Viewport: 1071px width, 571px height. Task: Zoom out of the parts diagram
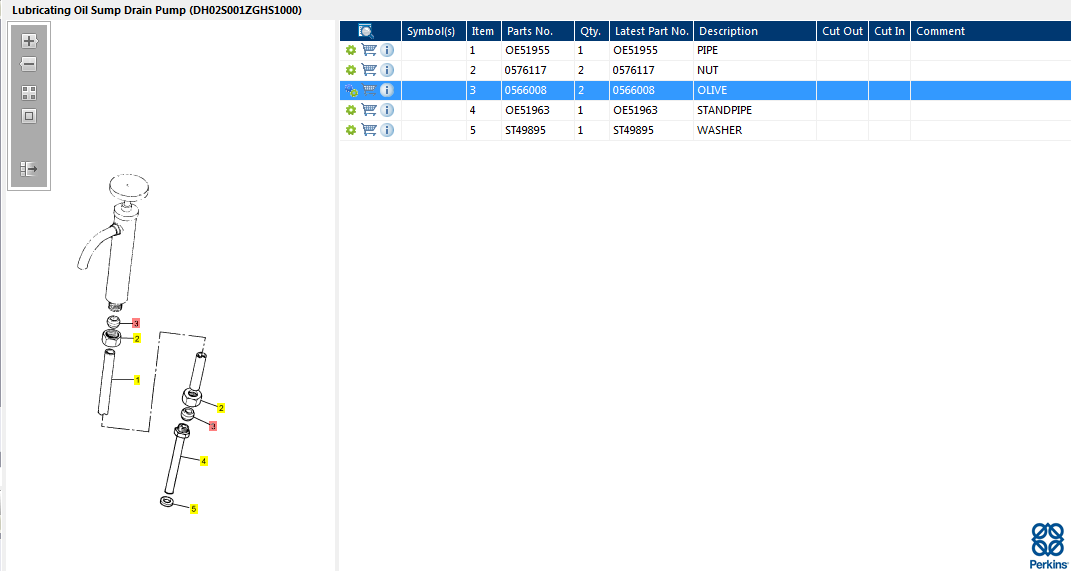point(29,64)
